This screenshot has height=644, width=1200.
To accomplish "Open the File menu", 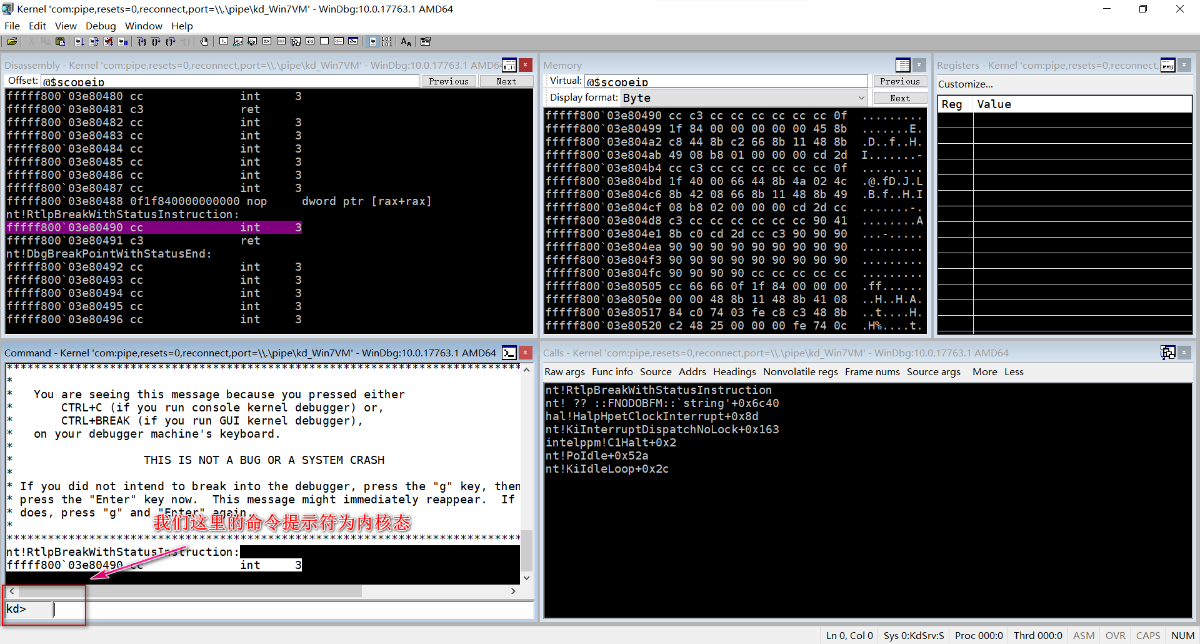I will 12,25.
